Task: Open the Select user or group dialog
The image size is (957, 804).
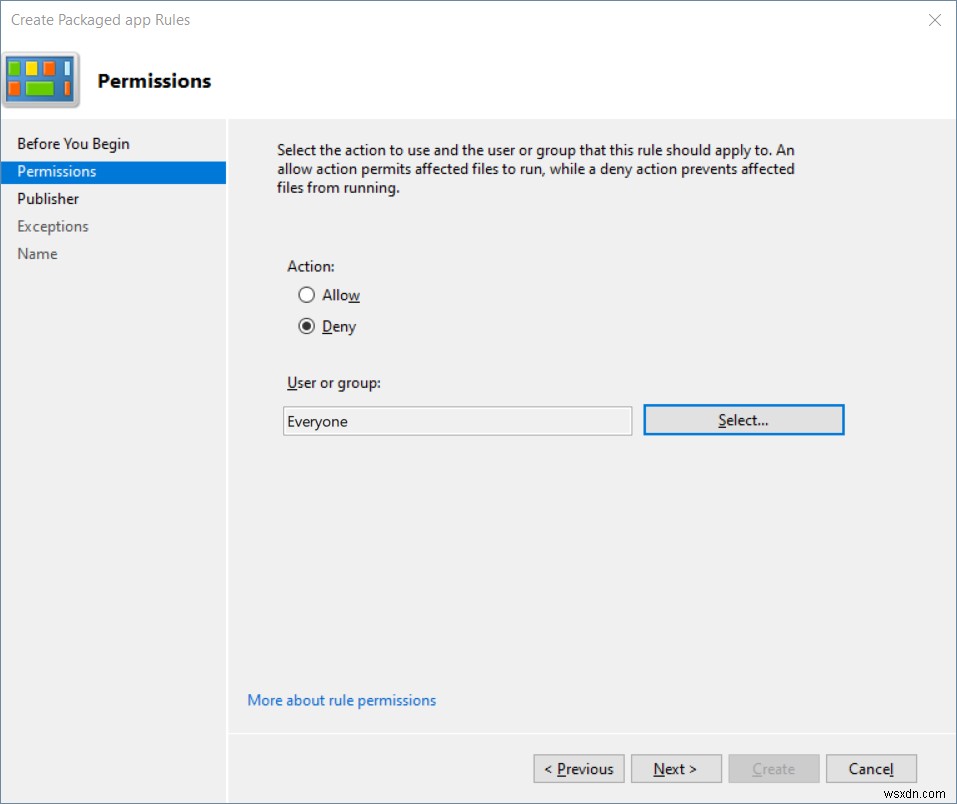Action: (743, 419)
